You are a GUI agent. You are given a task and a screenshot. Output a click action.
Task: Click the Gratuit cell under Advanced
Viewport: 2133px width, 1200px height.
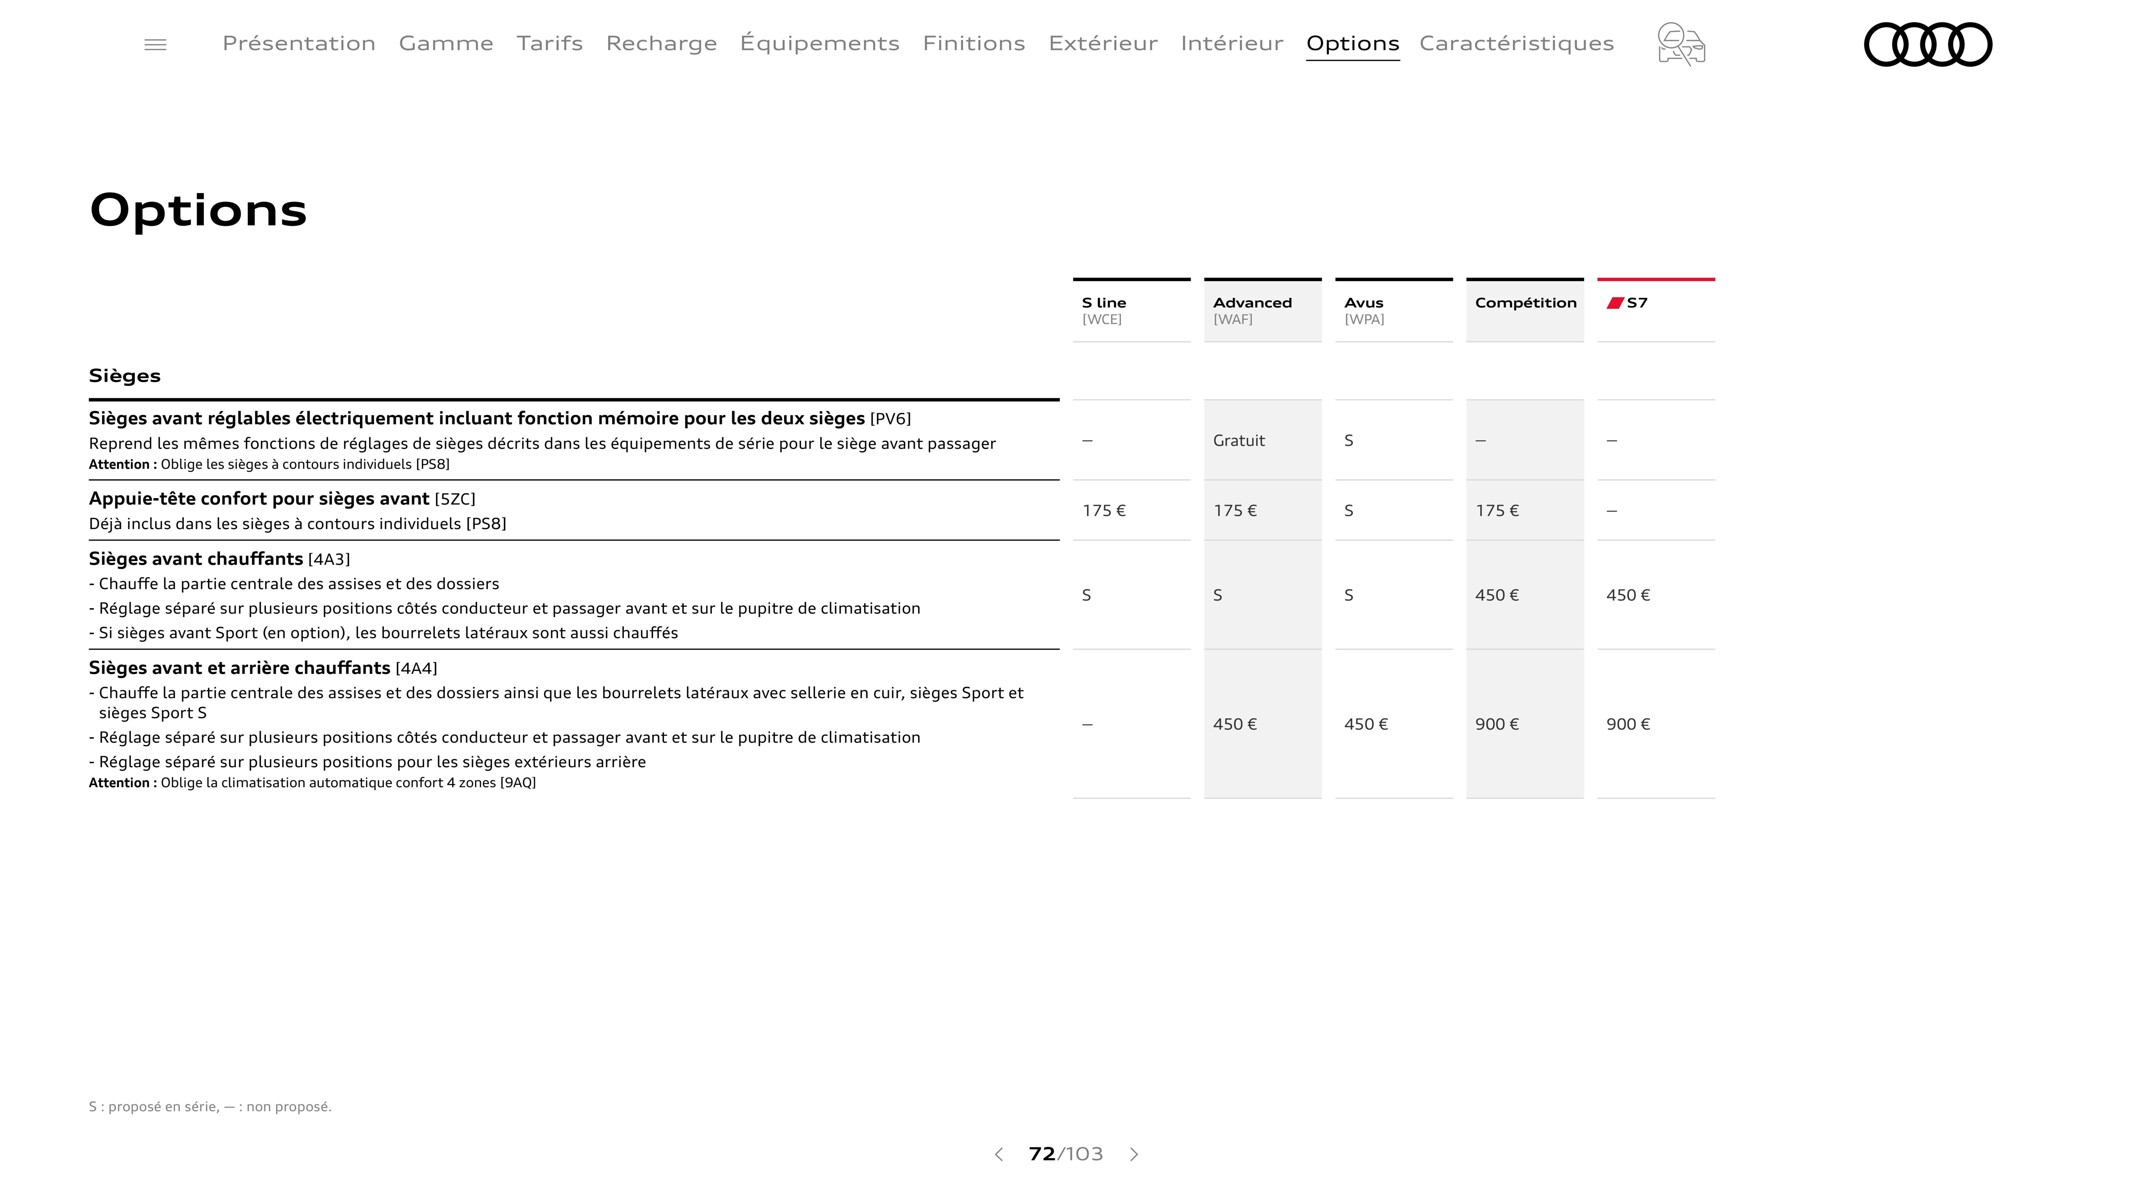(x=1239, y=441)
